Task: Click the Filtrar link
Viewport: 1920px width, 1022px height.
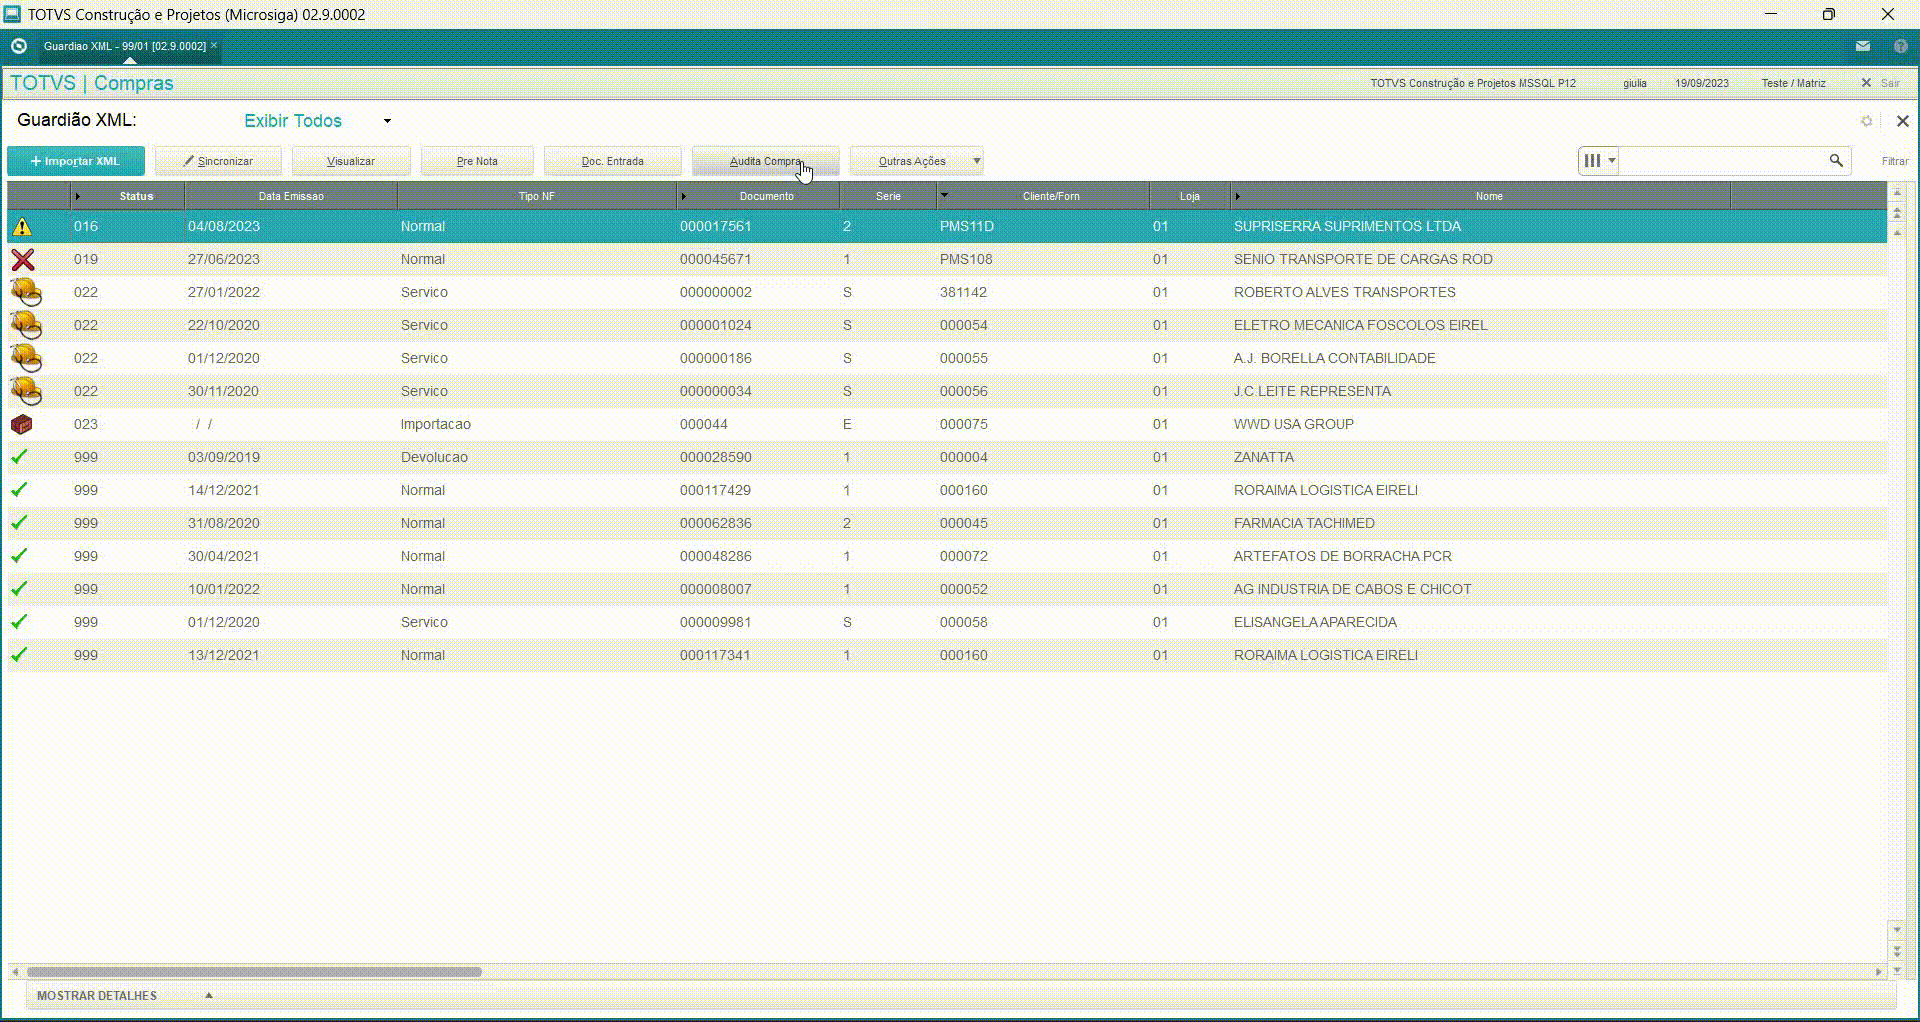Action: click(1895, 161)
